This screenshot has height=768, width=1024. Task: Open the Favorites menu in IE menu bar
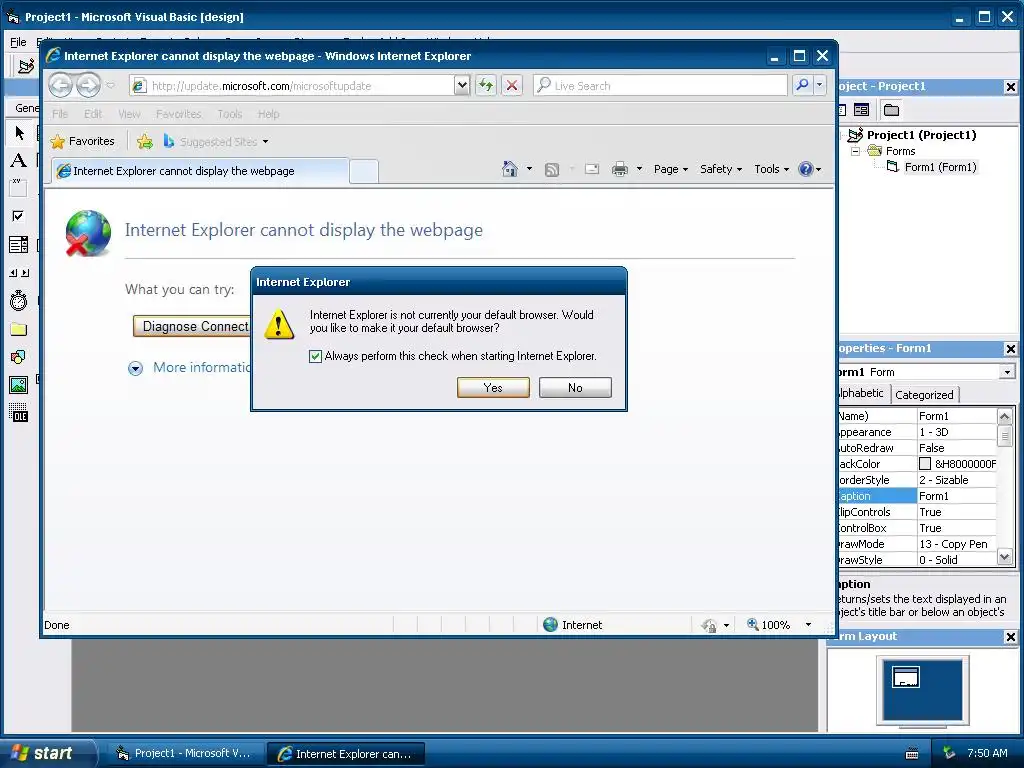click(178, 114)
